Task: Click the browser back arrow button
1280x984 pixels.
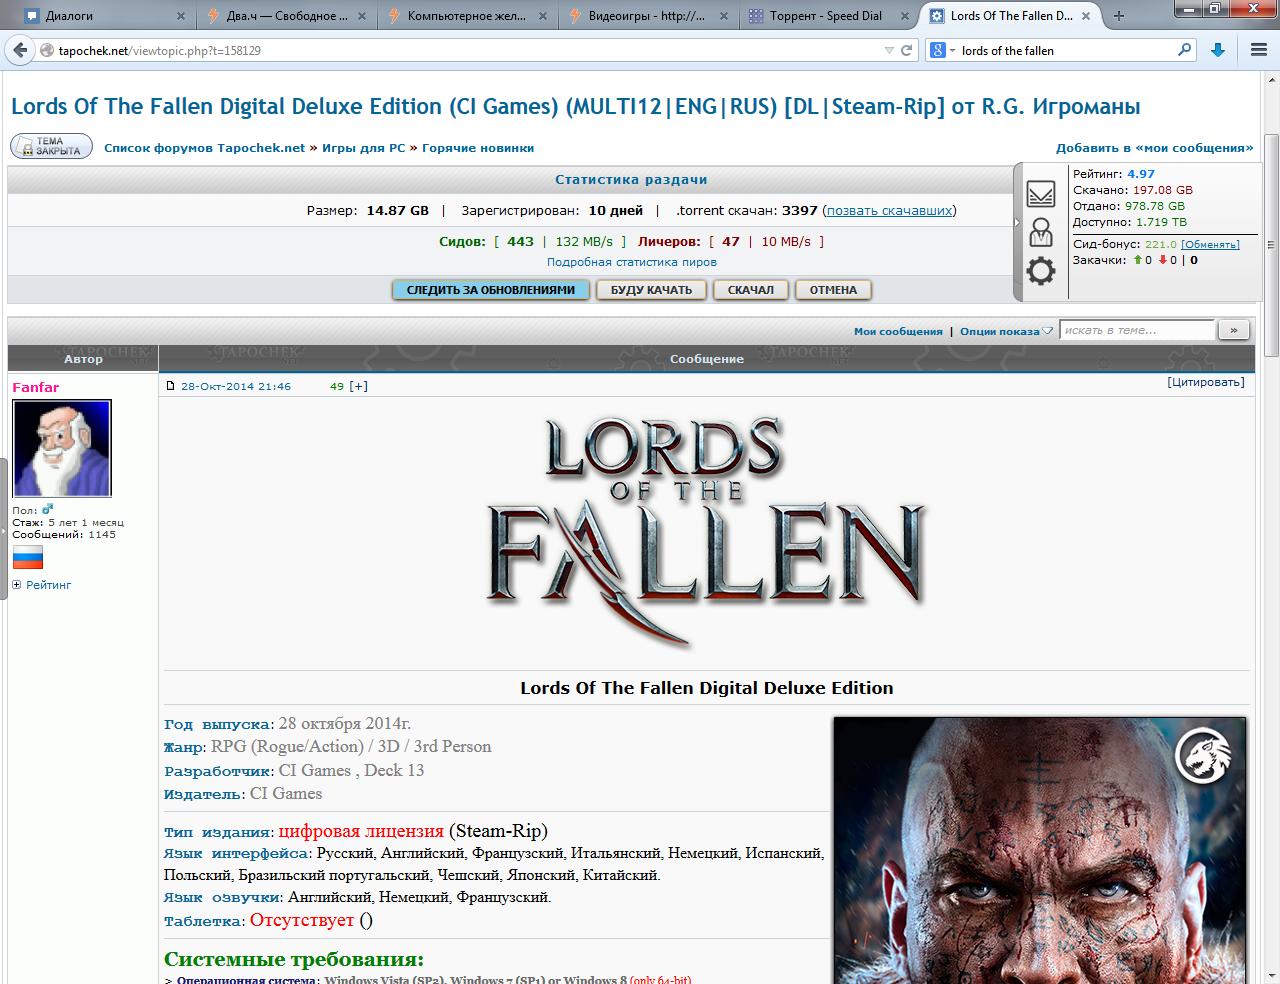Action: click(x=21, y=50)
